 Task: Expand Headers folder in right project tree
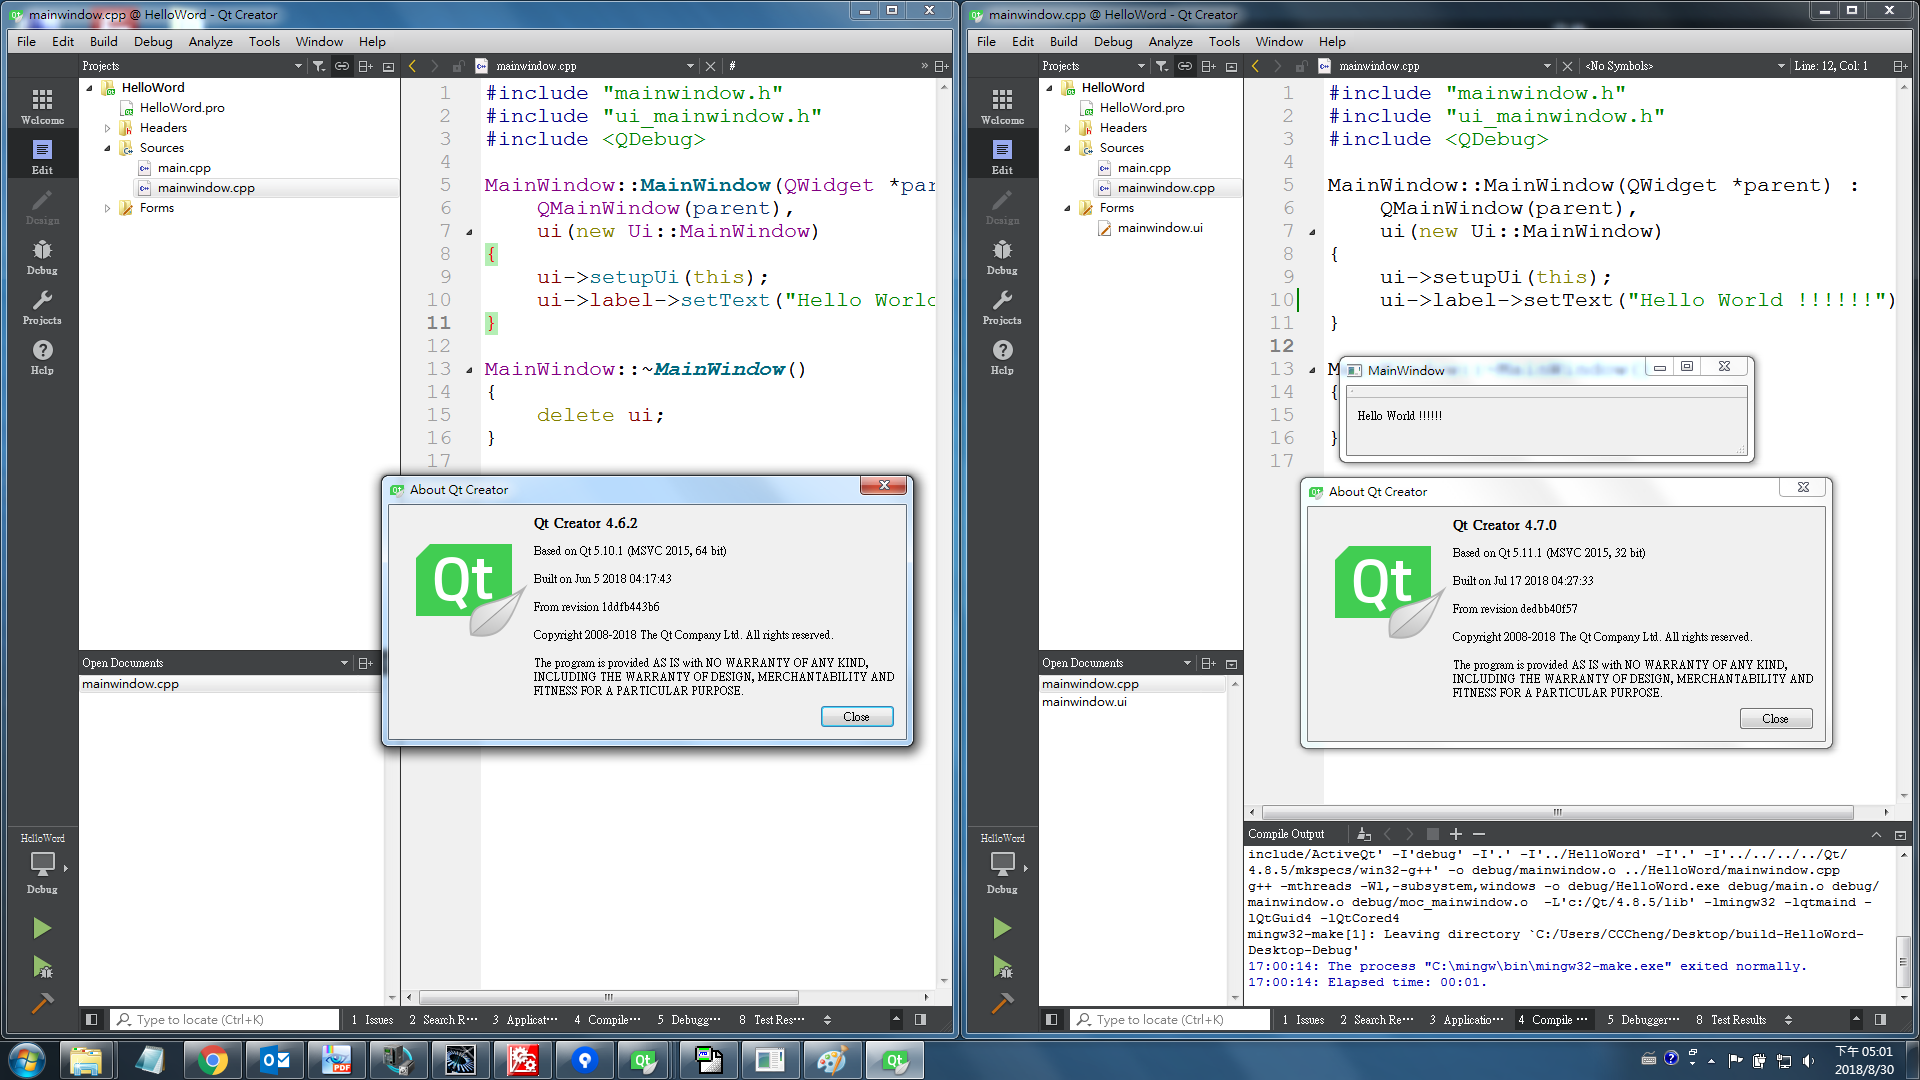point(1067,128)
